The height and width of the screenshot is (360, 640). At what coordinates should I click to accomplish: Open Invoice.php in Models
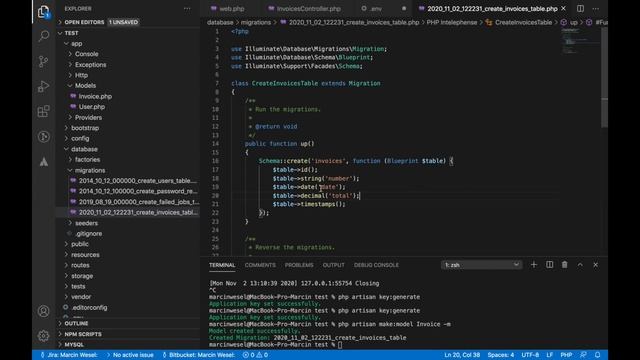128,96
